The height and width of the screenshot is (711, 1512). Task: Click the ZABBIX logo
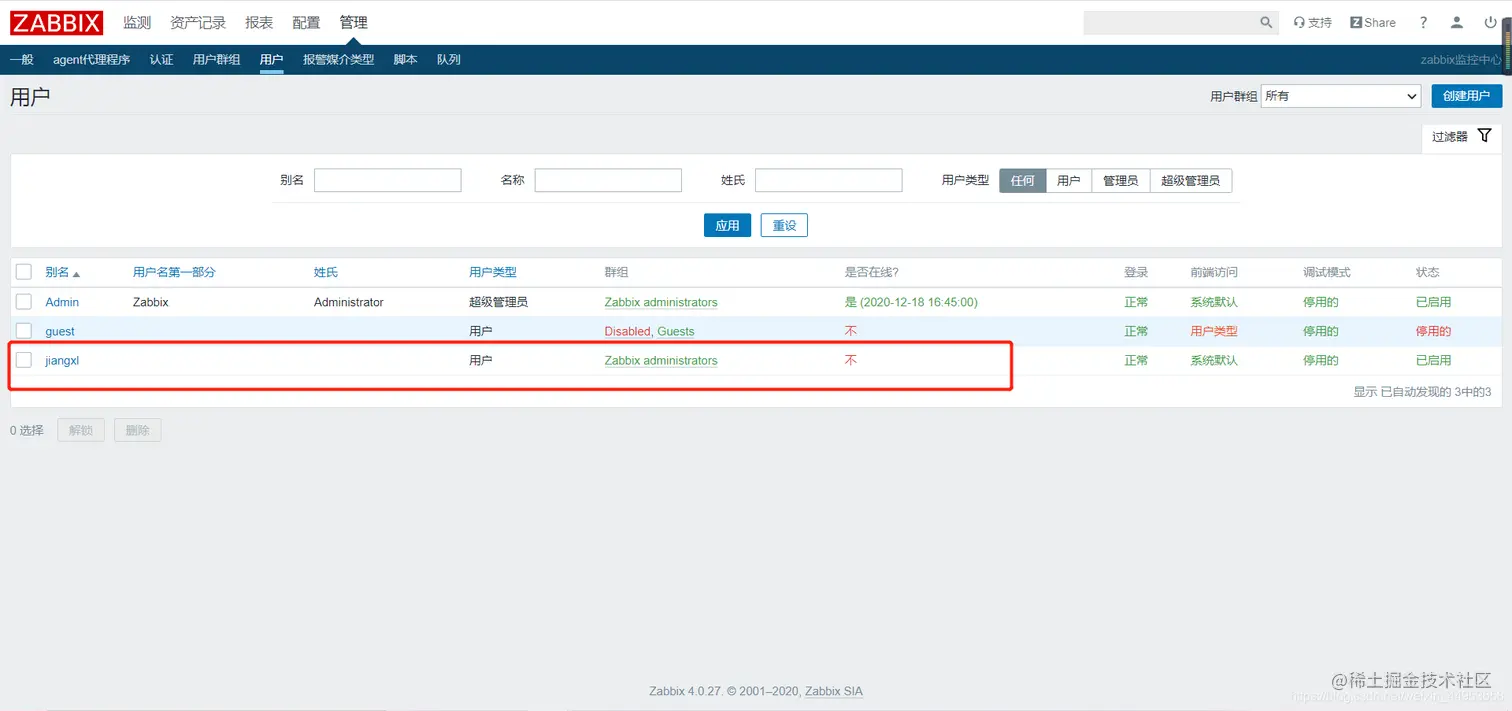pos(57,22)
